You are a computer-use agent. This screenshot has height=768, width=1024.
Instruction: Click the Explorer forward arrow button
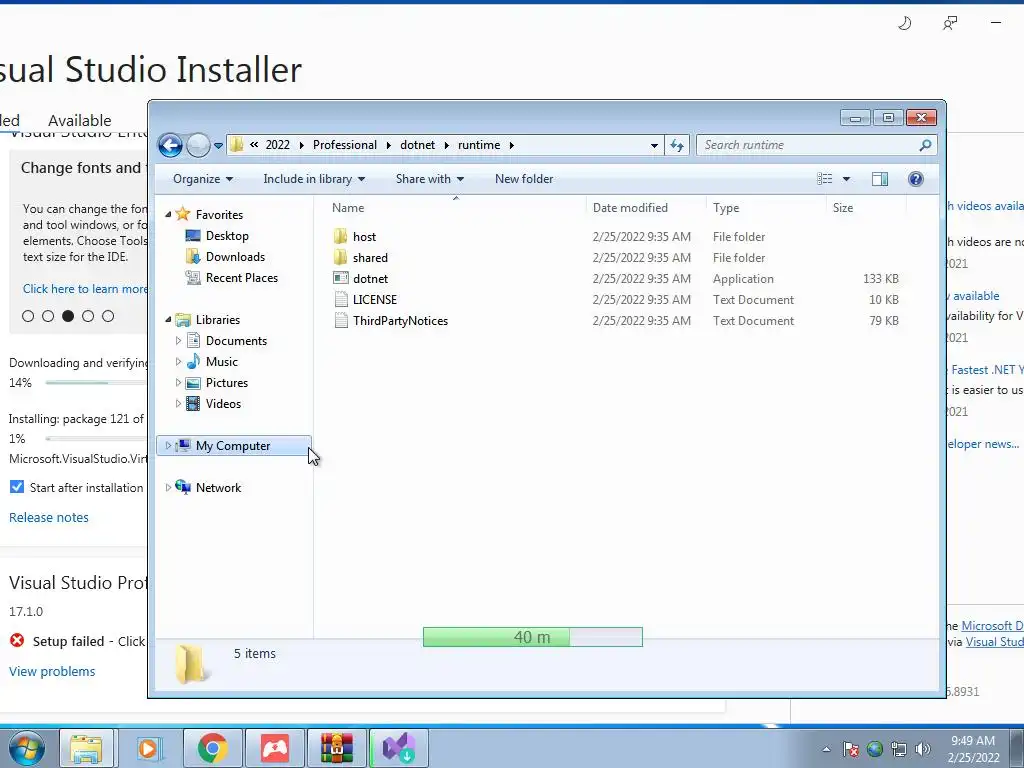tap(198, 145)
